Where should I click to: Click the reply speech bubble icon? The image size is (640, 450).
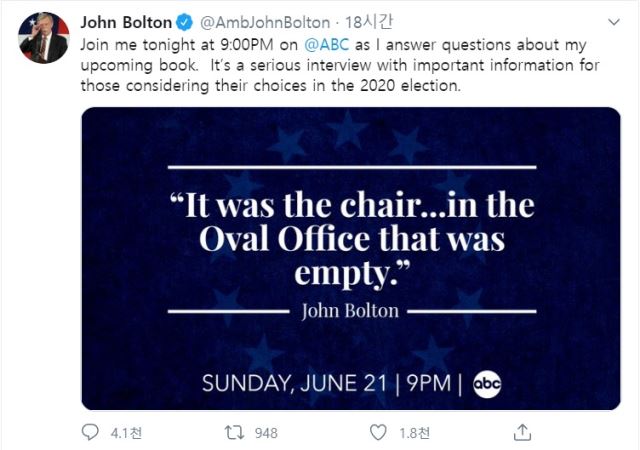[x=90, y=432]
